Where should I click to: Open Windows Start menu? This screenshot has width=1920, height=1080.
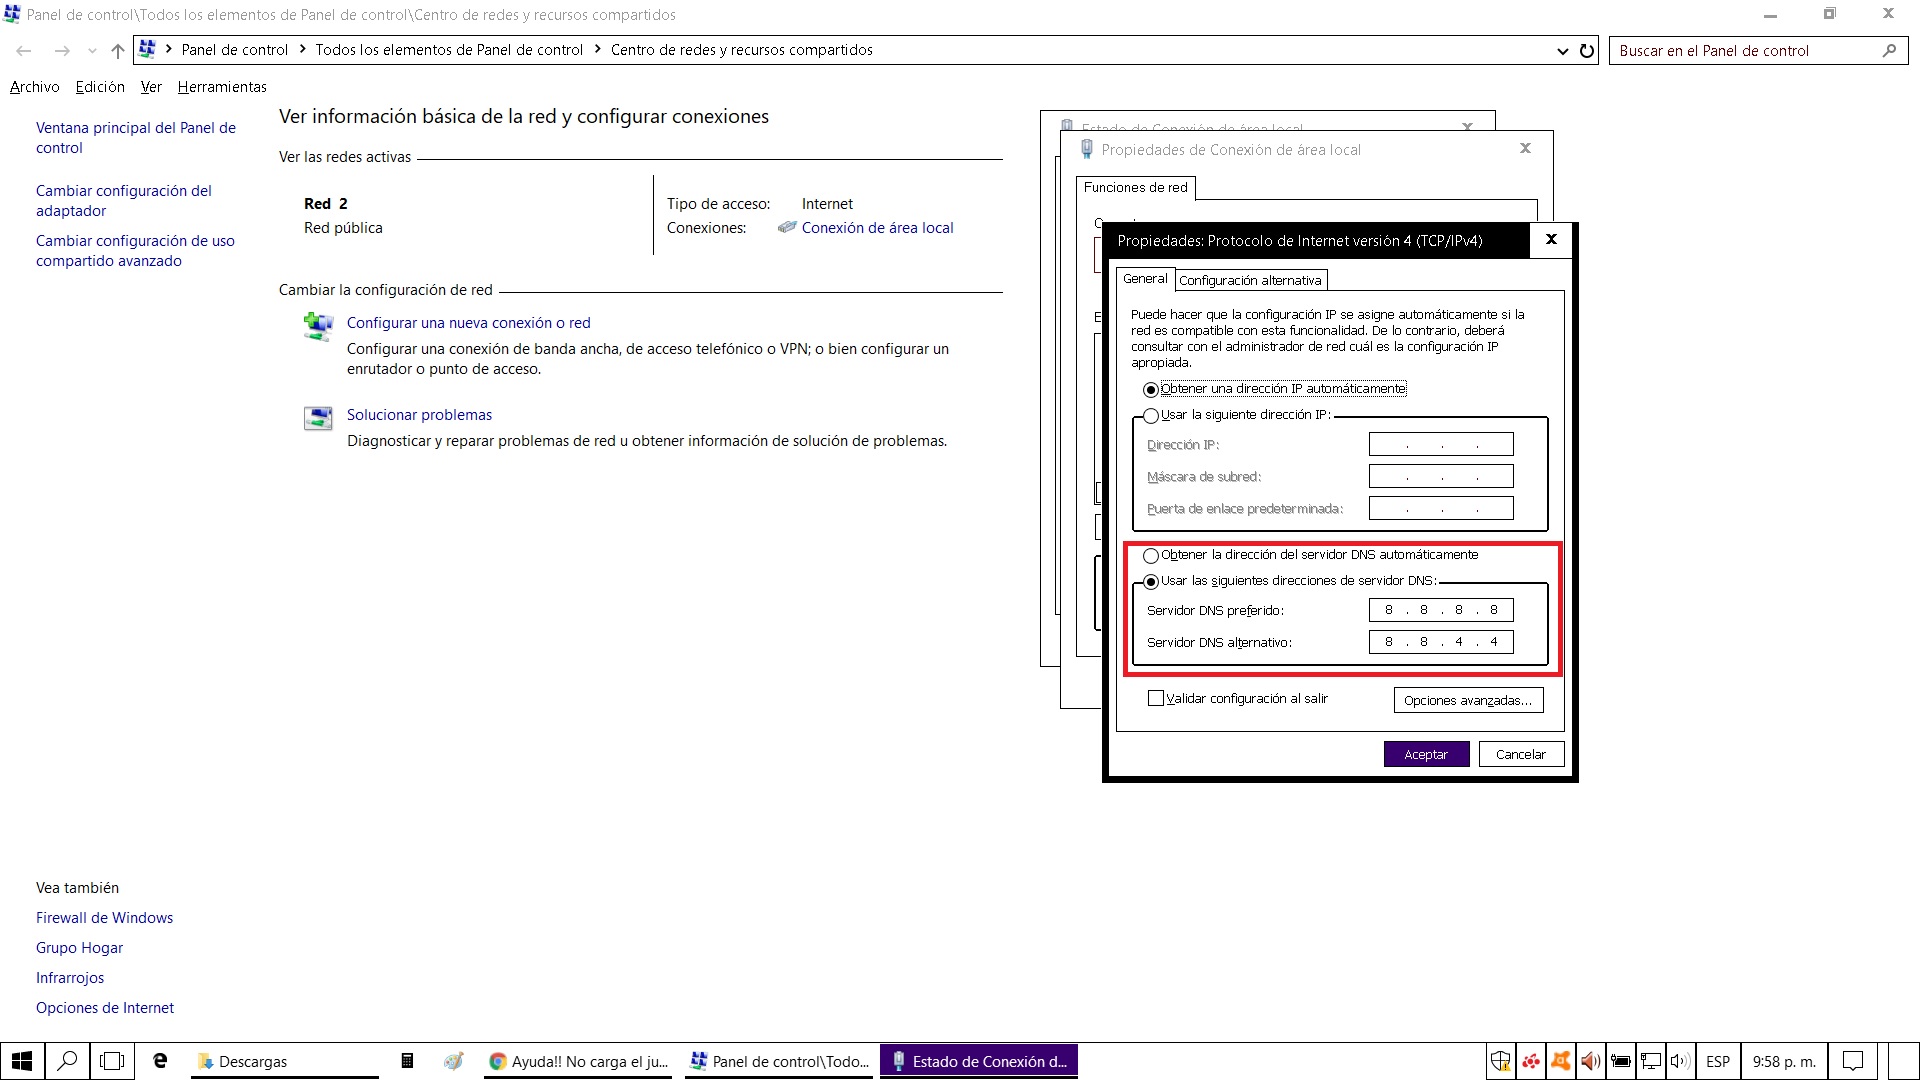[22, 1061]
